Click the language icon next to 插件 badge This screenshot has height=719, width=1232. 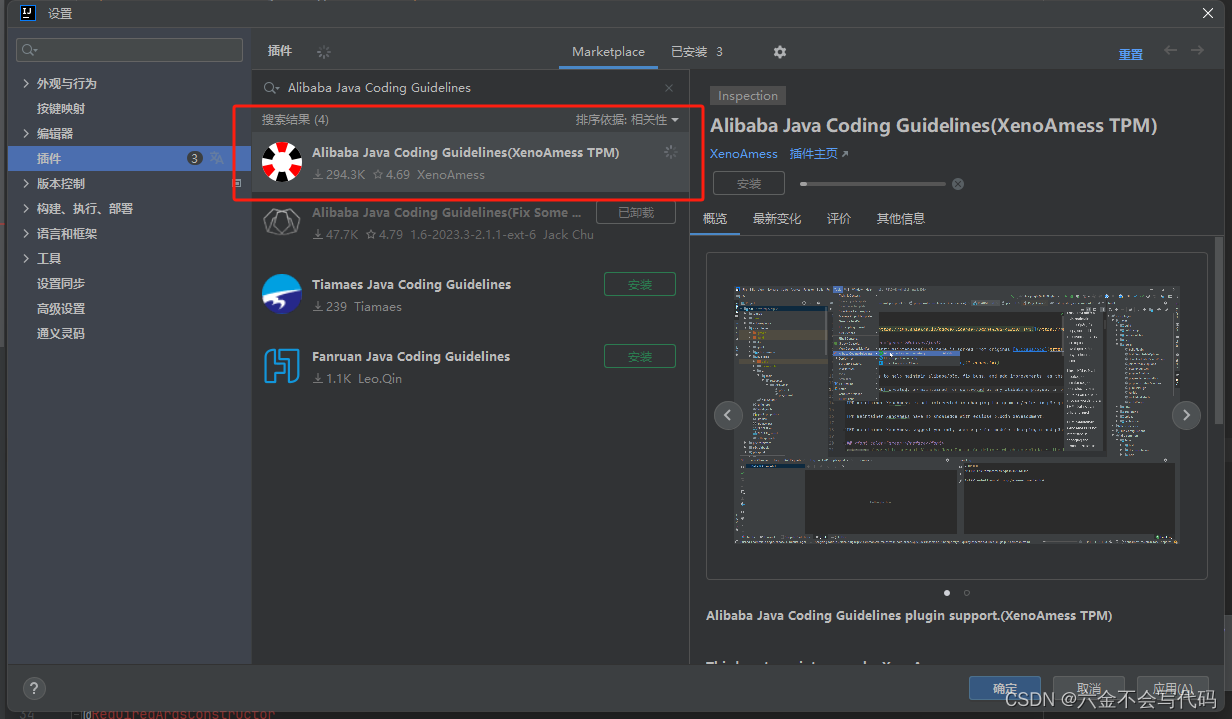click(217, 158)
